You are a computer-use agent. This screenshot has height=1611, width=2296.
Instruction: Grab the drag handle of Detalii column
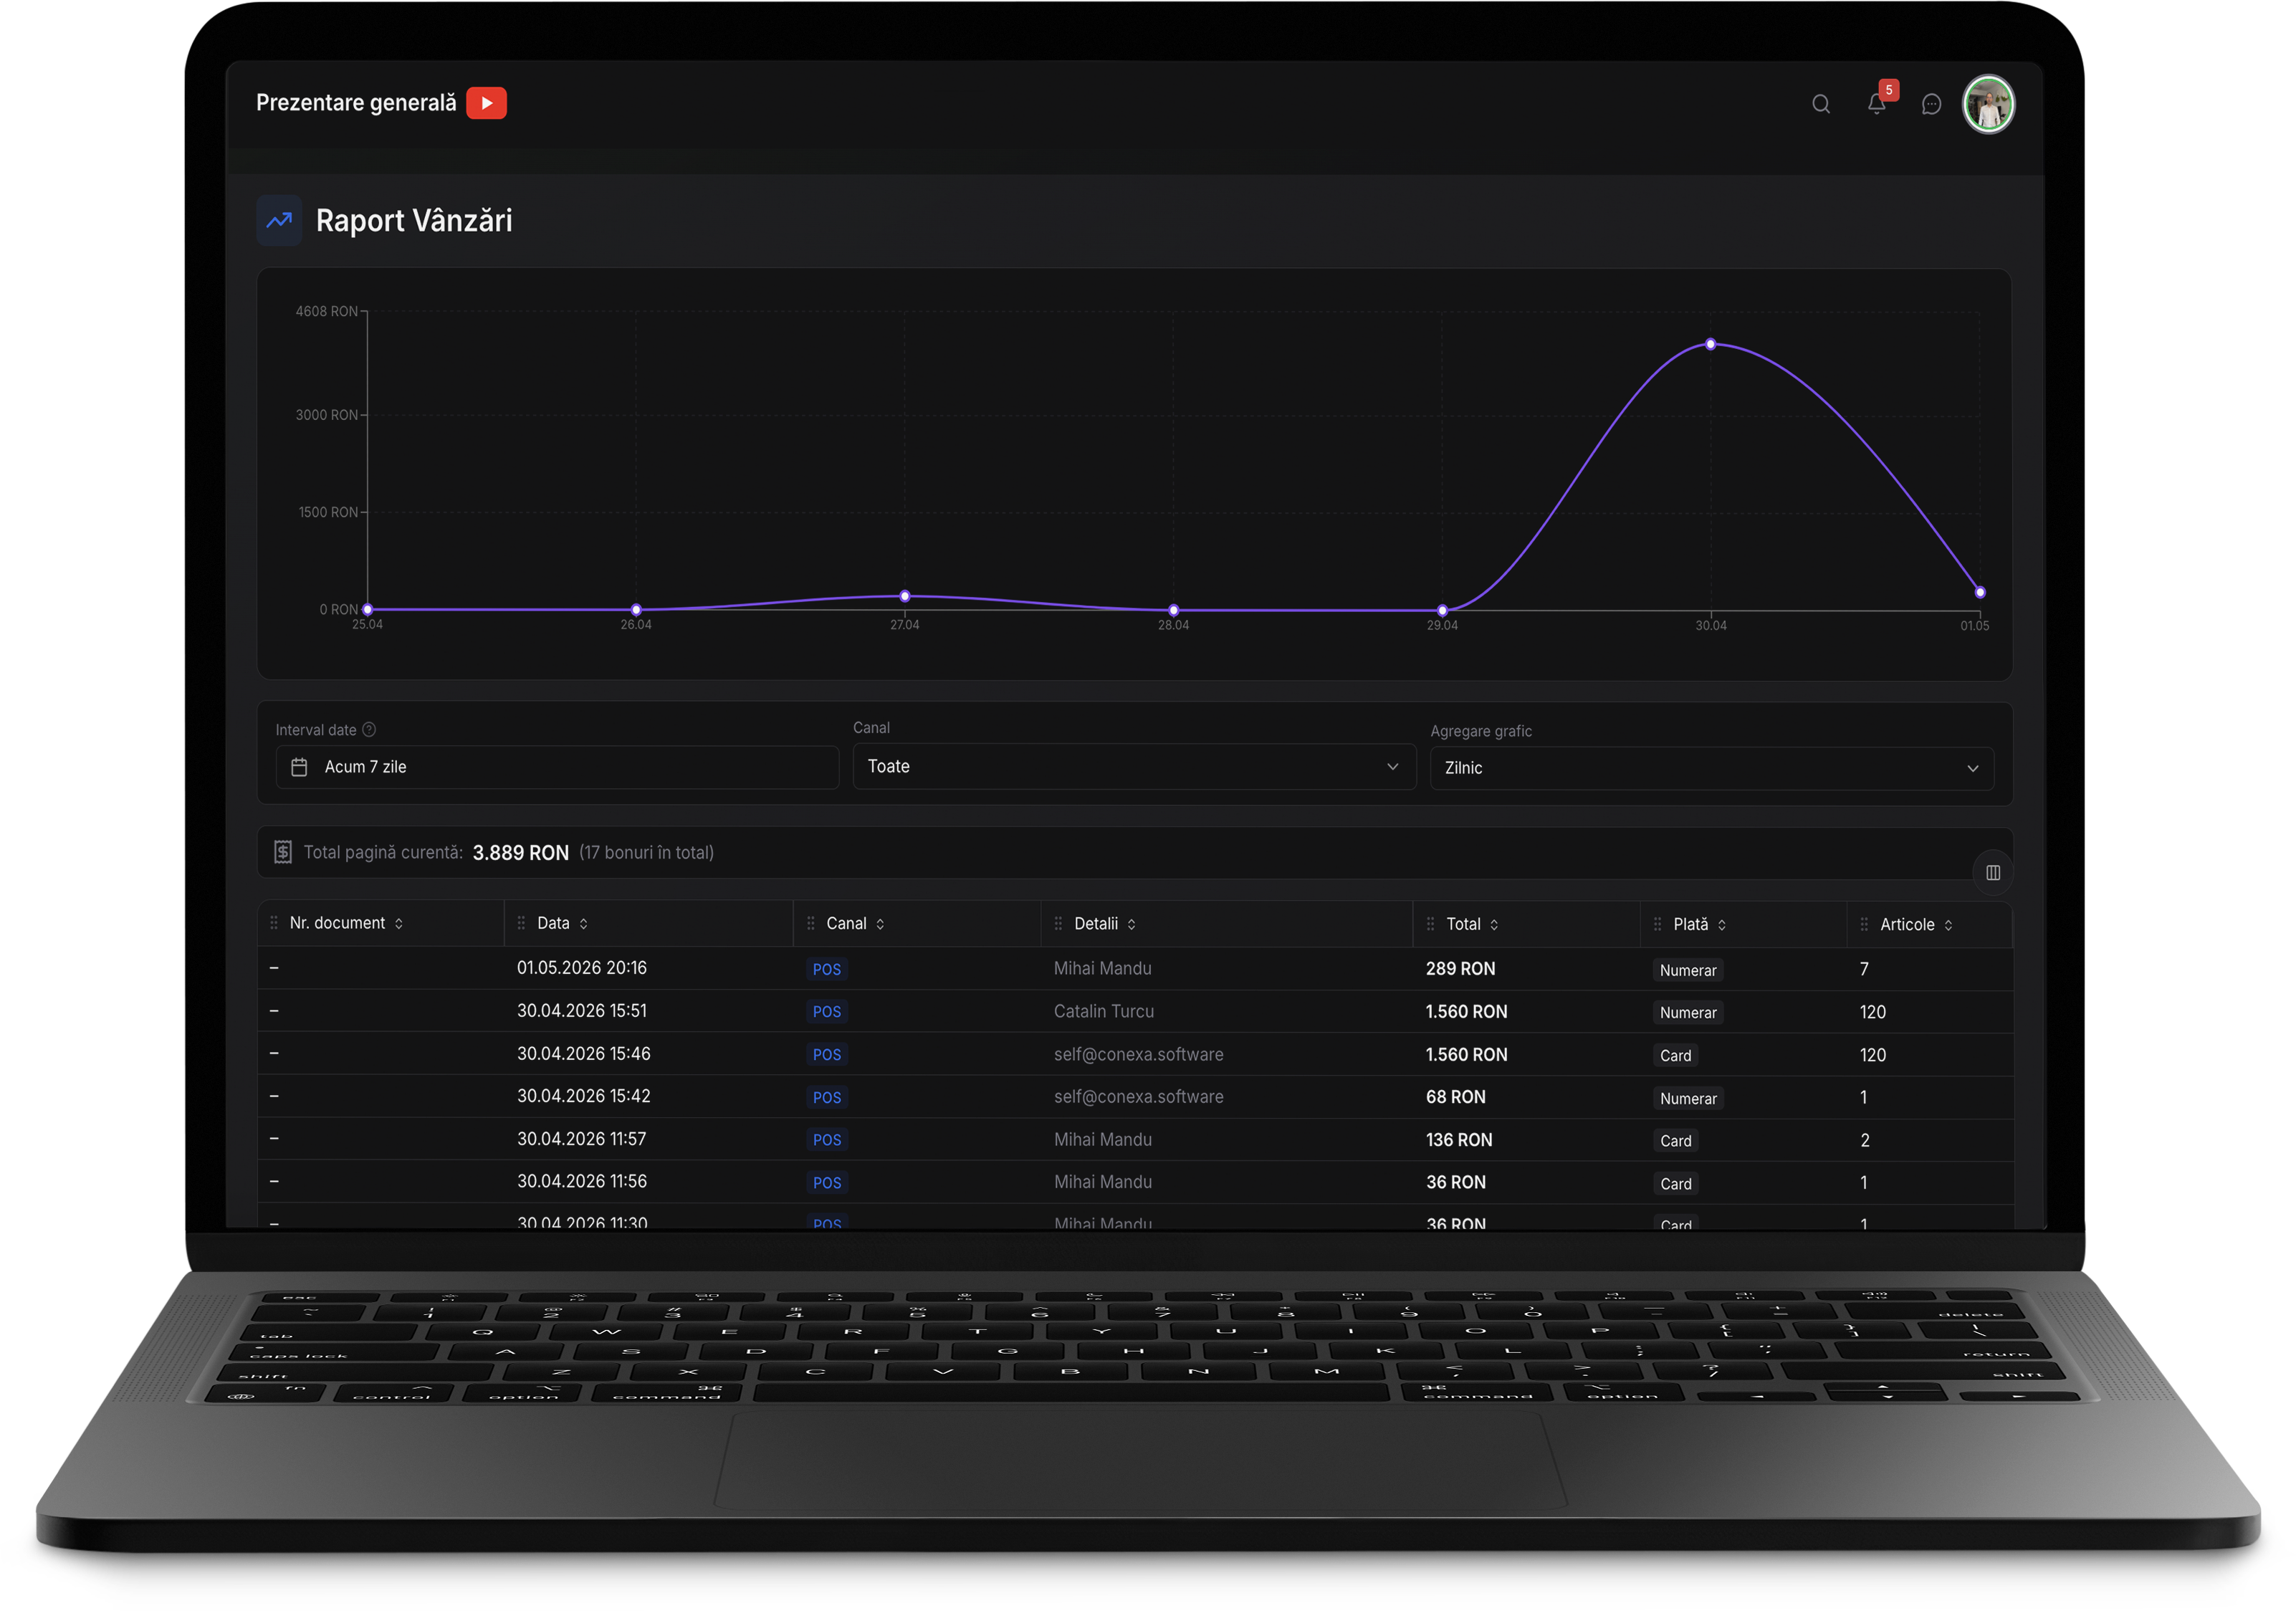click(x=1058, y=924)
